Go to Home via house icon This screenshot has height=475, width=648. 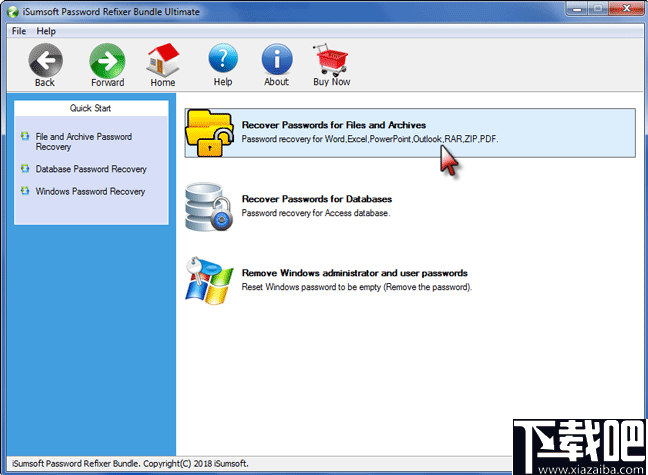(x=163, y=60)
